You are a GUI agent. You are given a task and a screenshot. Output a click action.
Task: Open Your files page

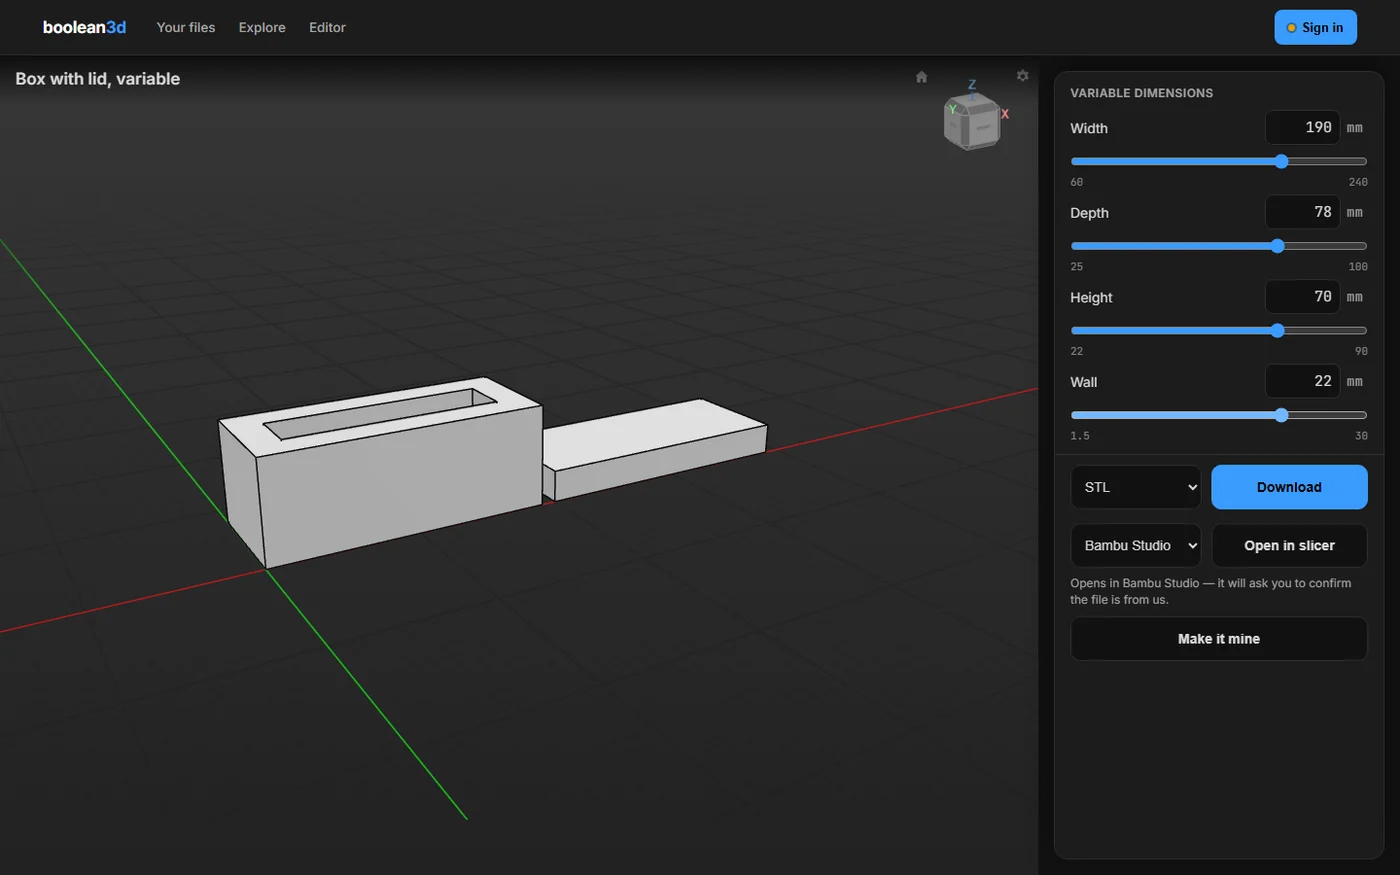[x=186, y=27]
